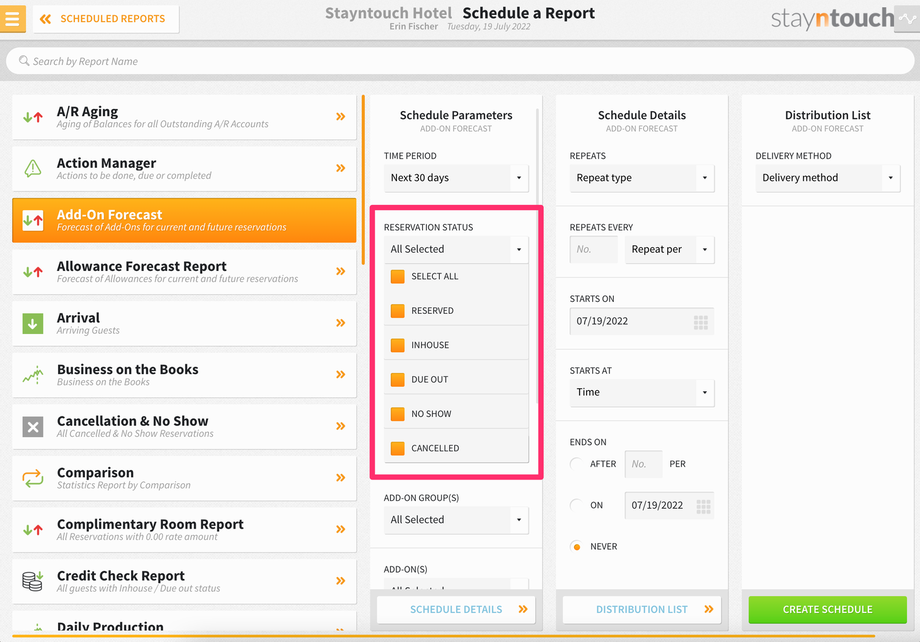The width and height of the screenshot is (920, 642).
Task: Click the Business on the Books chevron
Action: click(x=340, y=375)
